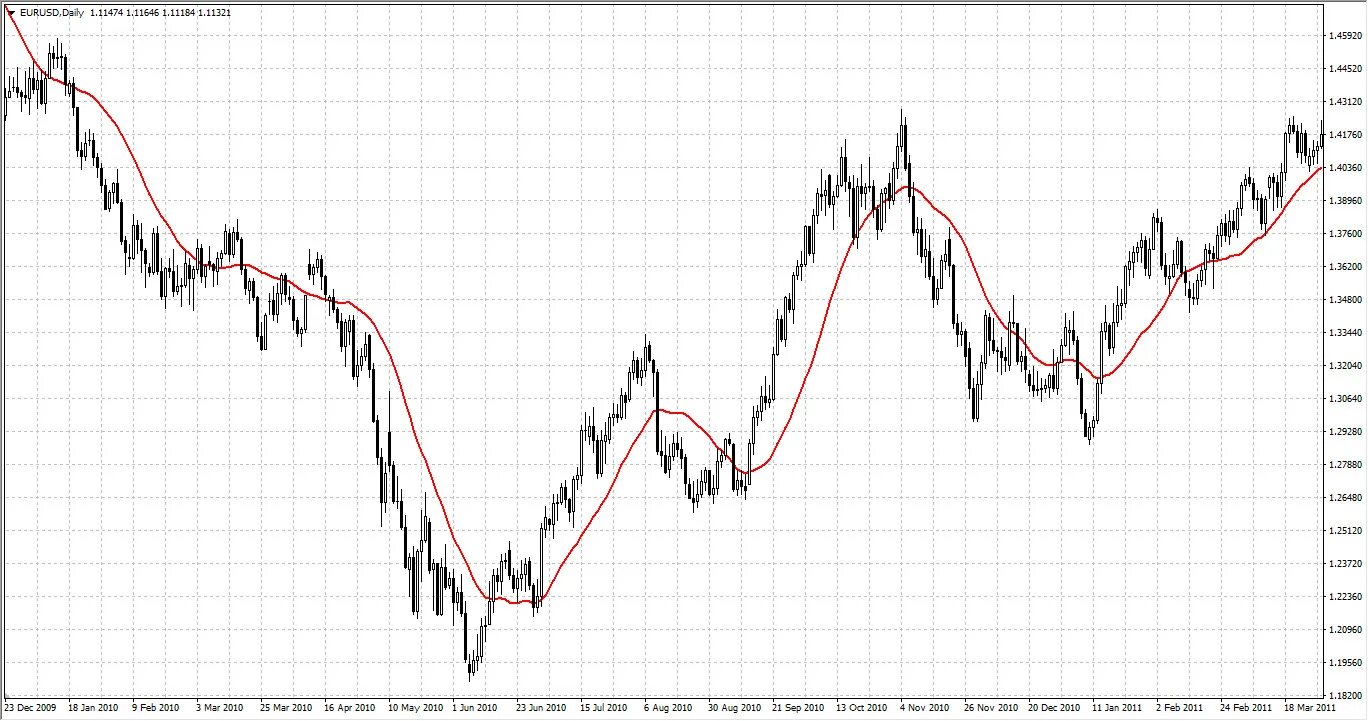Image resolution: width=1368 pixels, height=721 pixels.
Task: Click the 1.44520 price label
Action: click(x=1345, y=69)
